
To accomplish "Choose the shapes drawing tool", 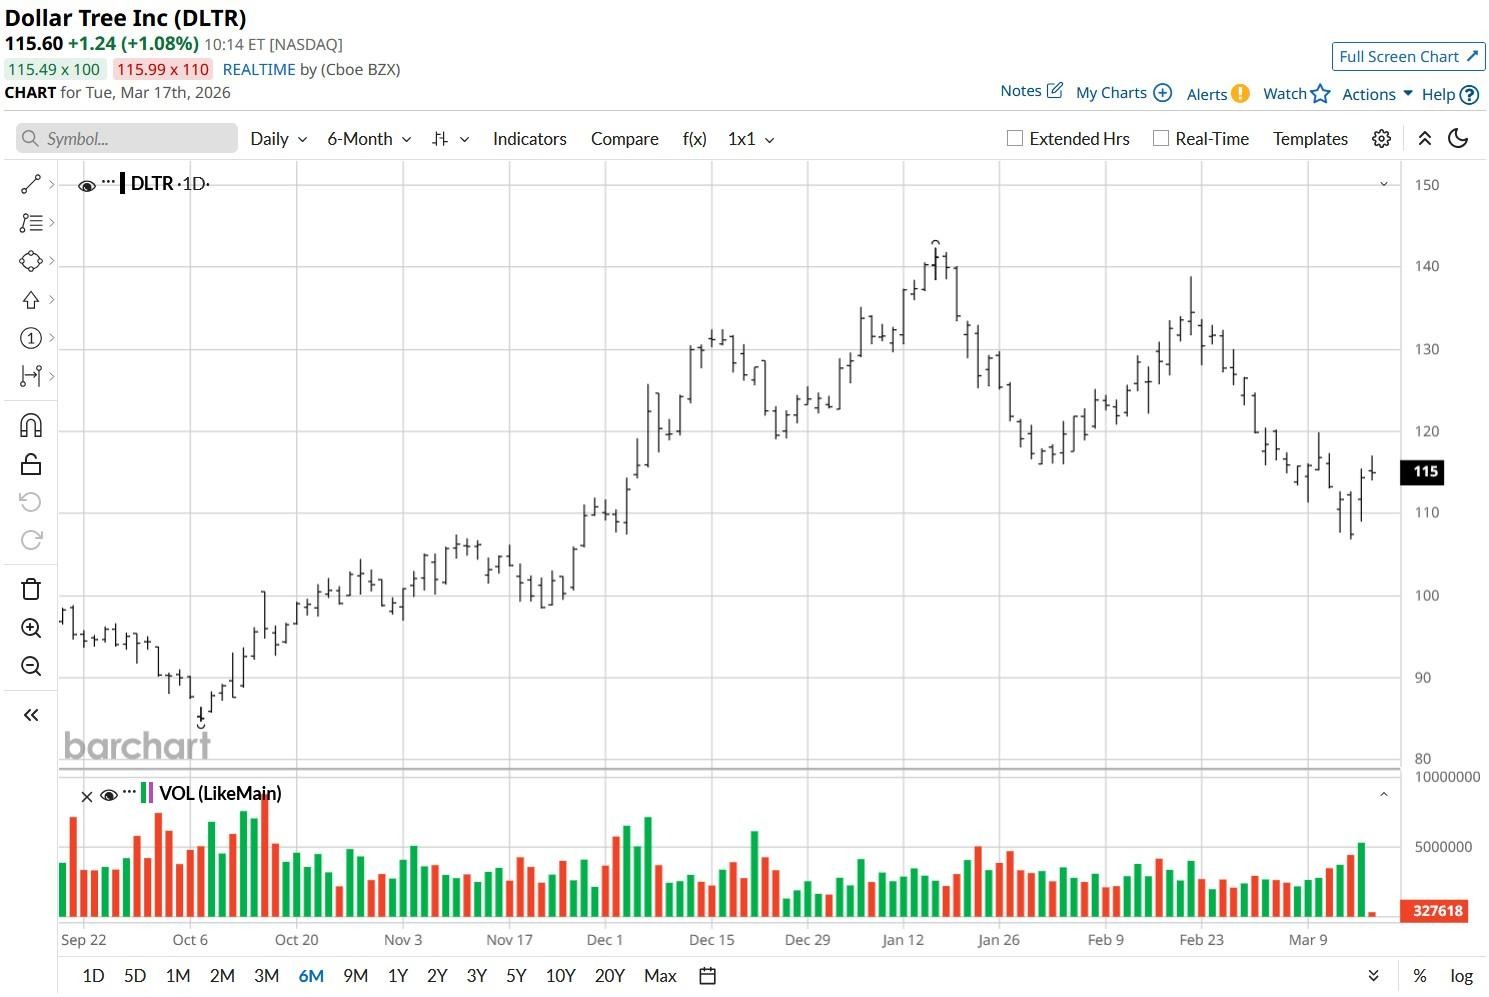I will 31,261.
